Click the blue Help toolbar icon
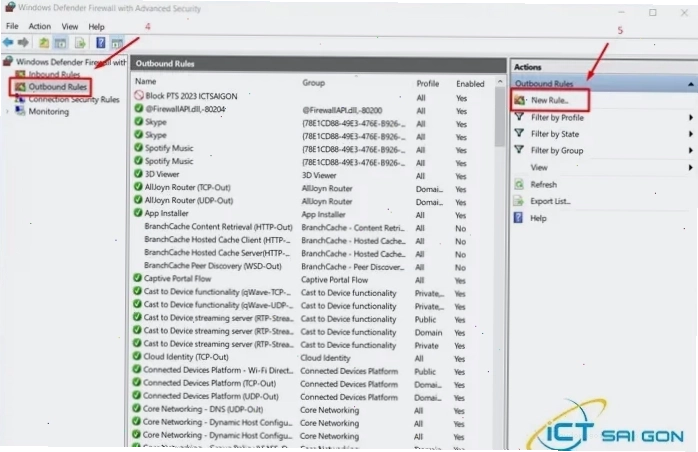Image resolution: width=698 pixels, height=452 pixels. [x=101, y=43]
